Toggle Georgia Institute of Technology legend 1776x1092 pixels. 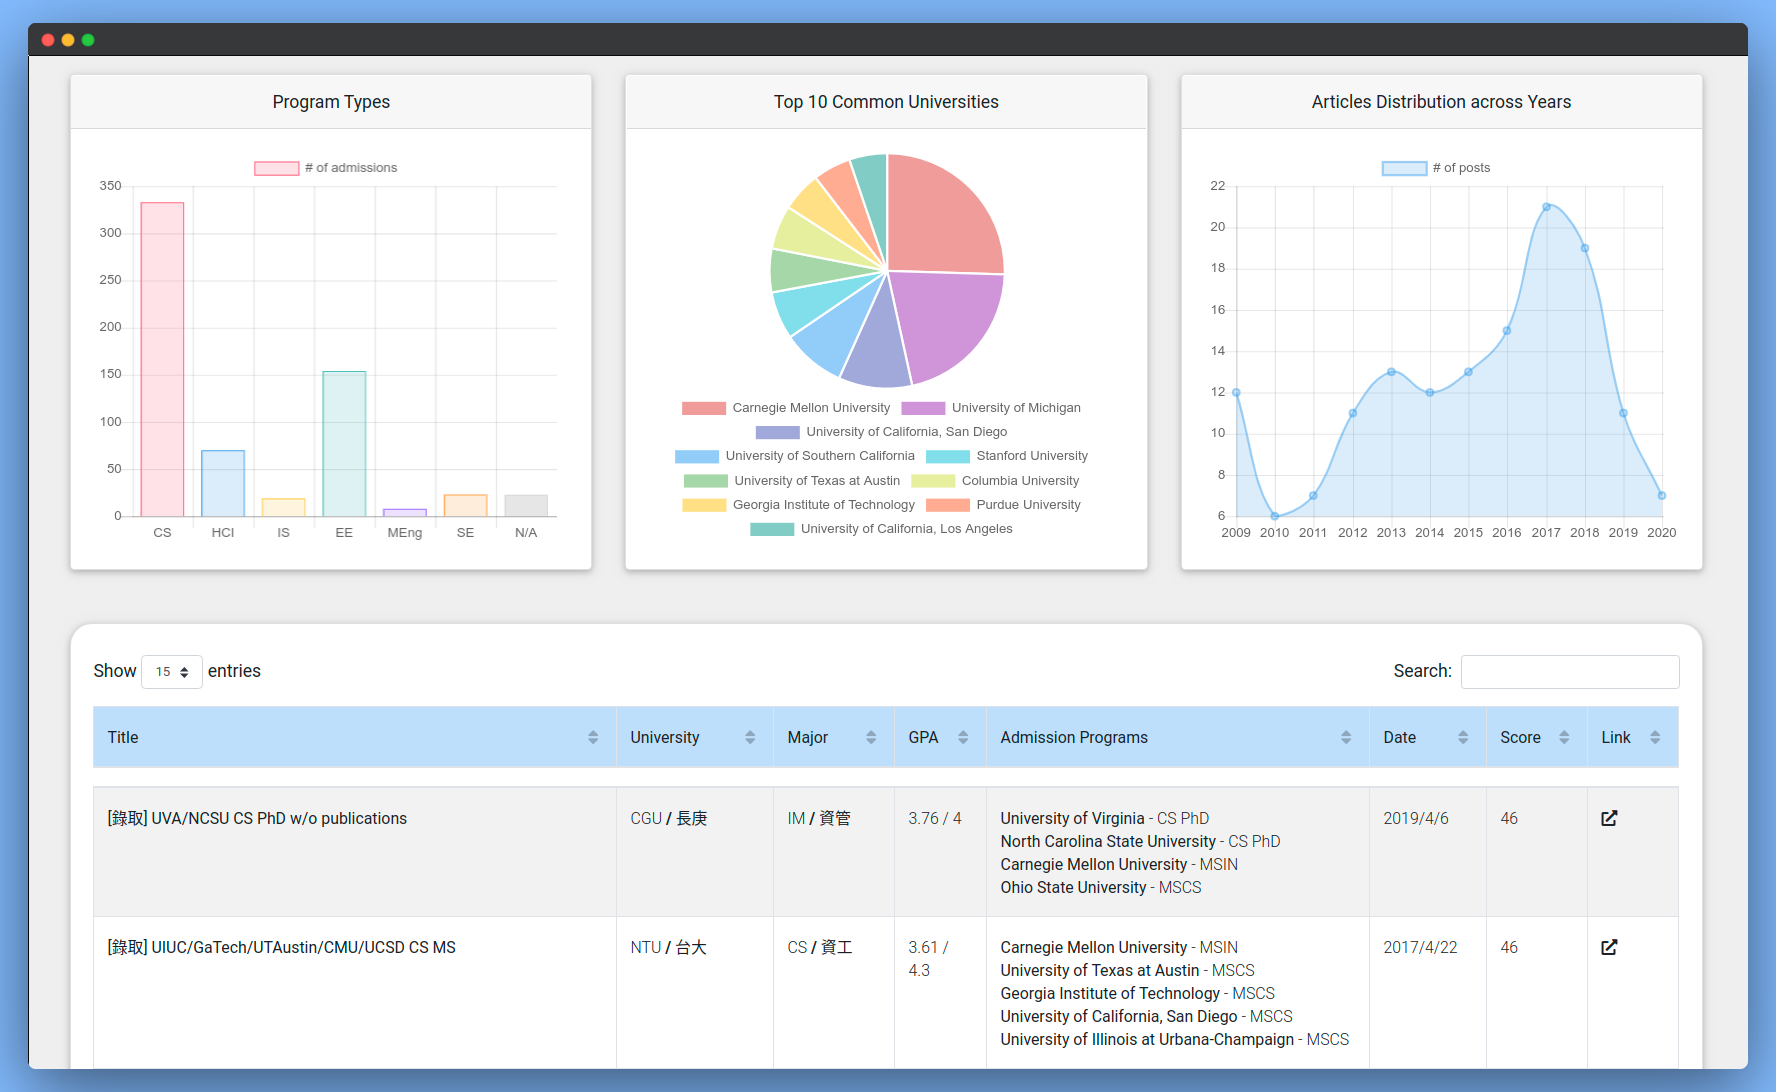coord(798,505)
